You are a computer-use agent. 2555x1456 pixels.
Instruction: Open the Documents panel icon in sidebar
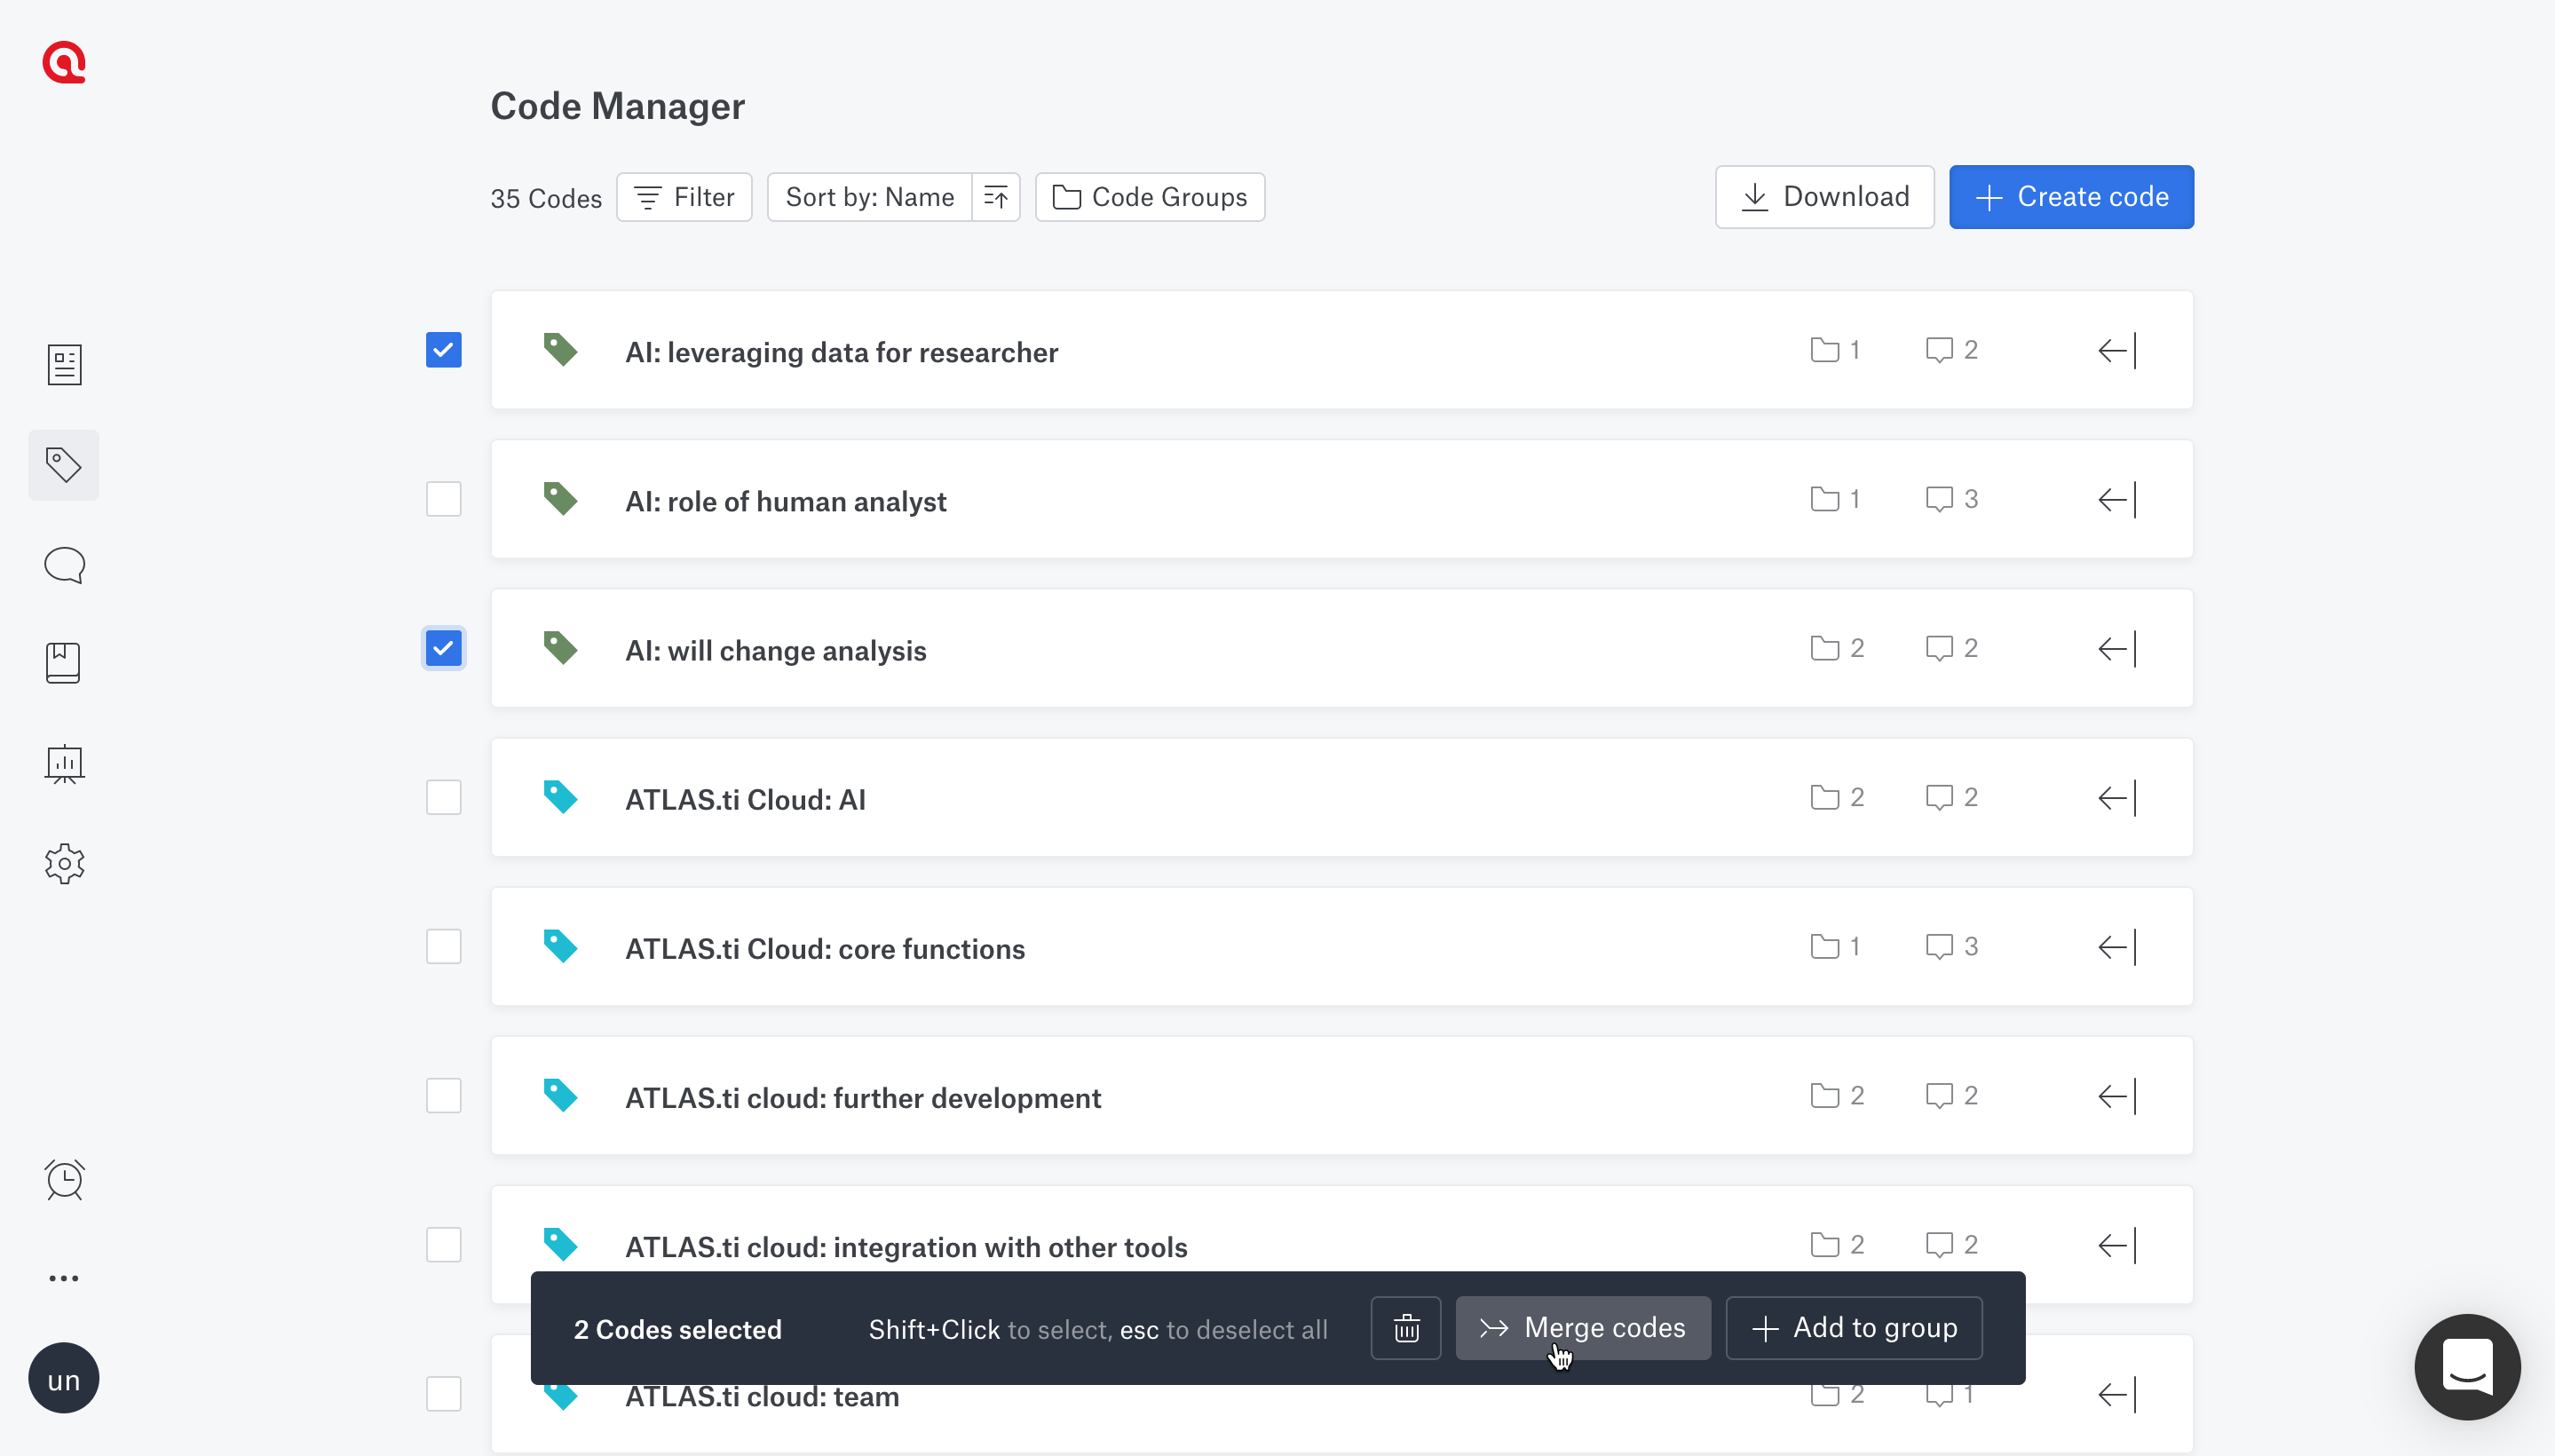(x=64, y=364)
